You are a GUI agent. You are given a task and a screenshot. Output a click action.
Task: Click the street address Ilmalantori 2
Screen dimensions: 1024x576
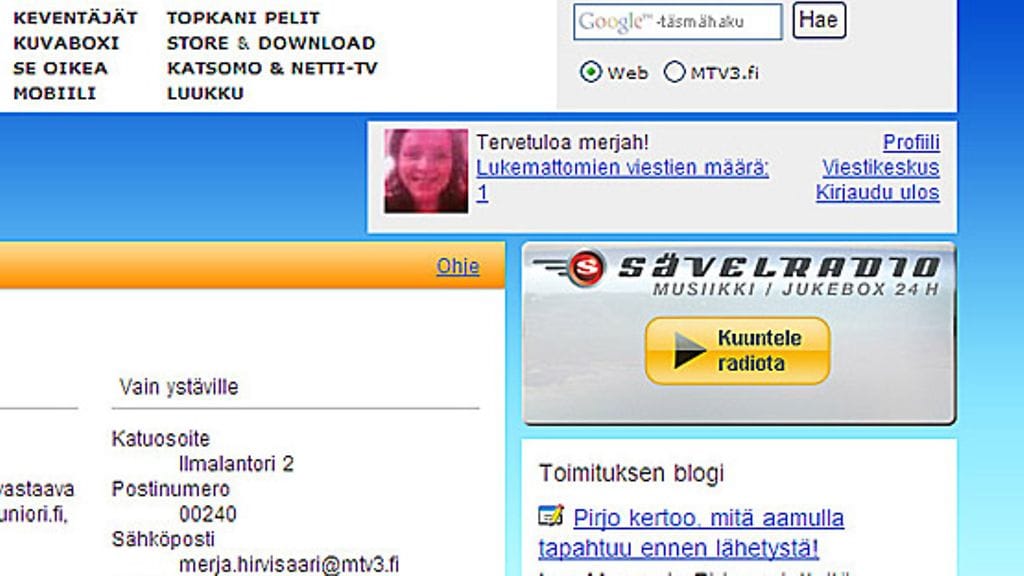(236, 464)
